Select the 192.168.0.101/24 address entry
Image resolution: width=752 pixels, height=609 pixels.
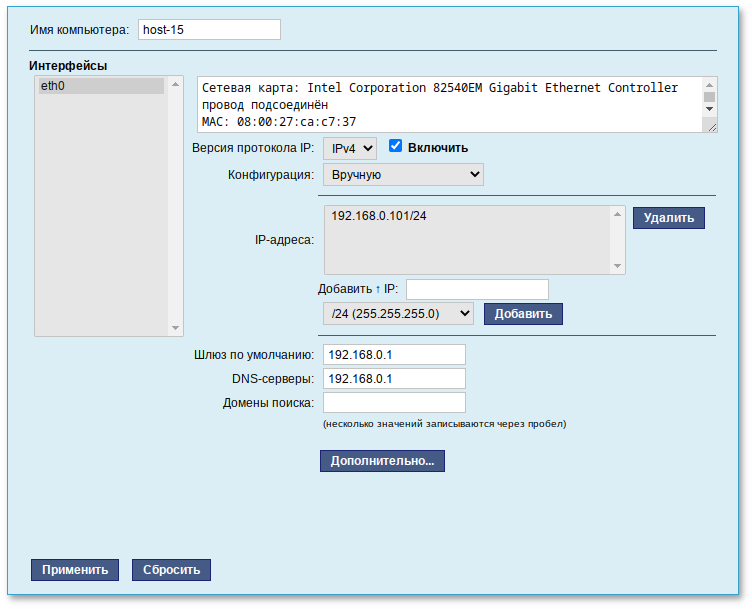click(385, 215)
